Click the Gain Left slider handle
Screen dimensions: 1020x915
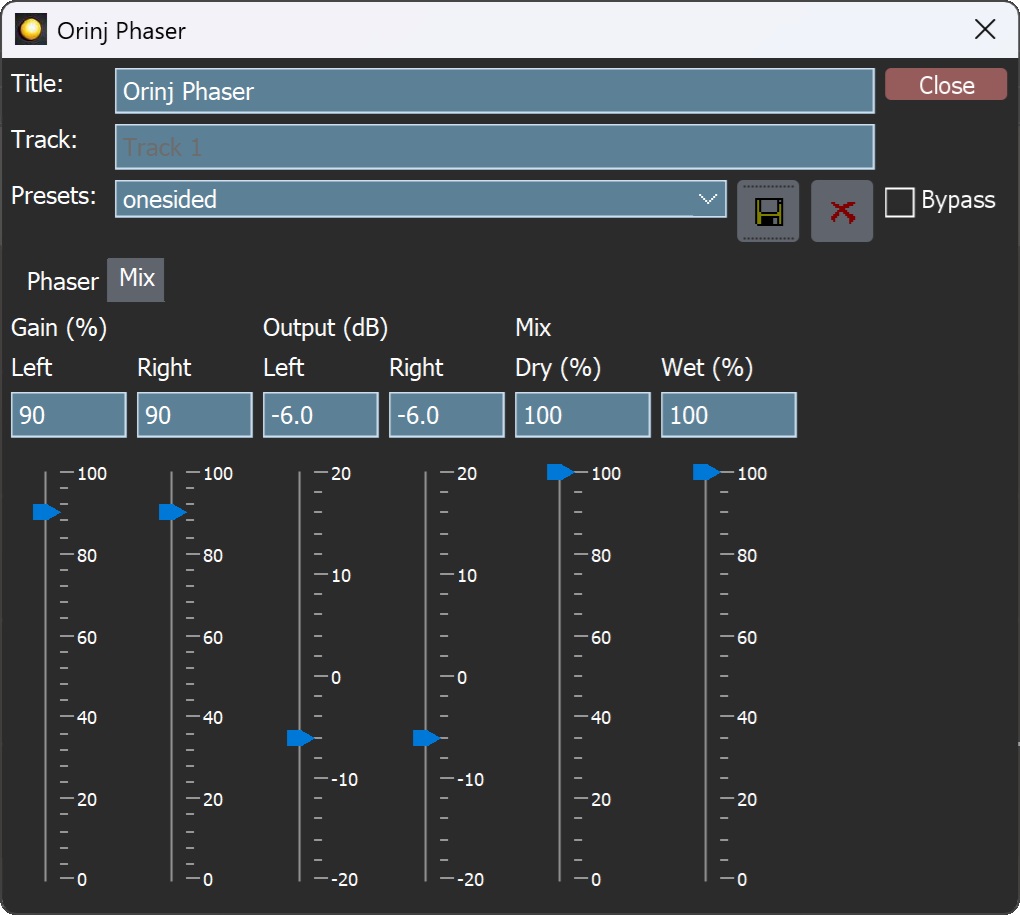coord(46,512)
